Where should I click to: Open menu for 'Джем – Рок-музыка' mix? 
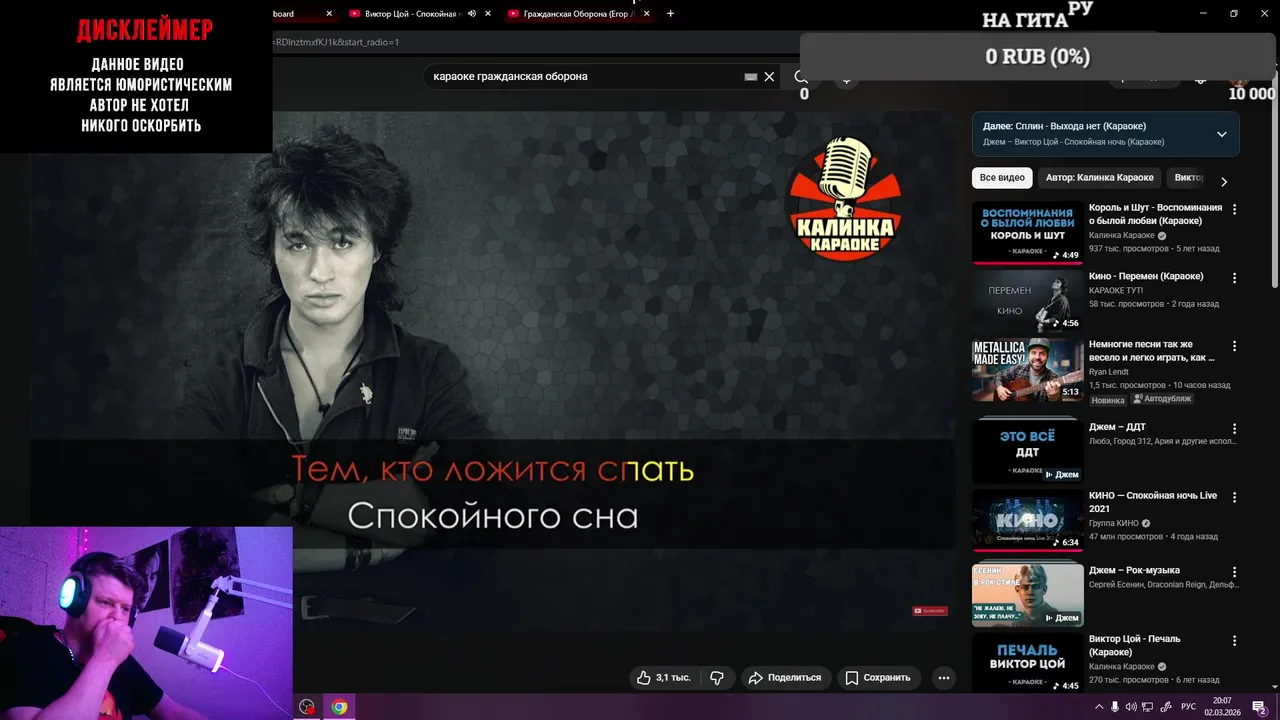tap(1234, 572)
